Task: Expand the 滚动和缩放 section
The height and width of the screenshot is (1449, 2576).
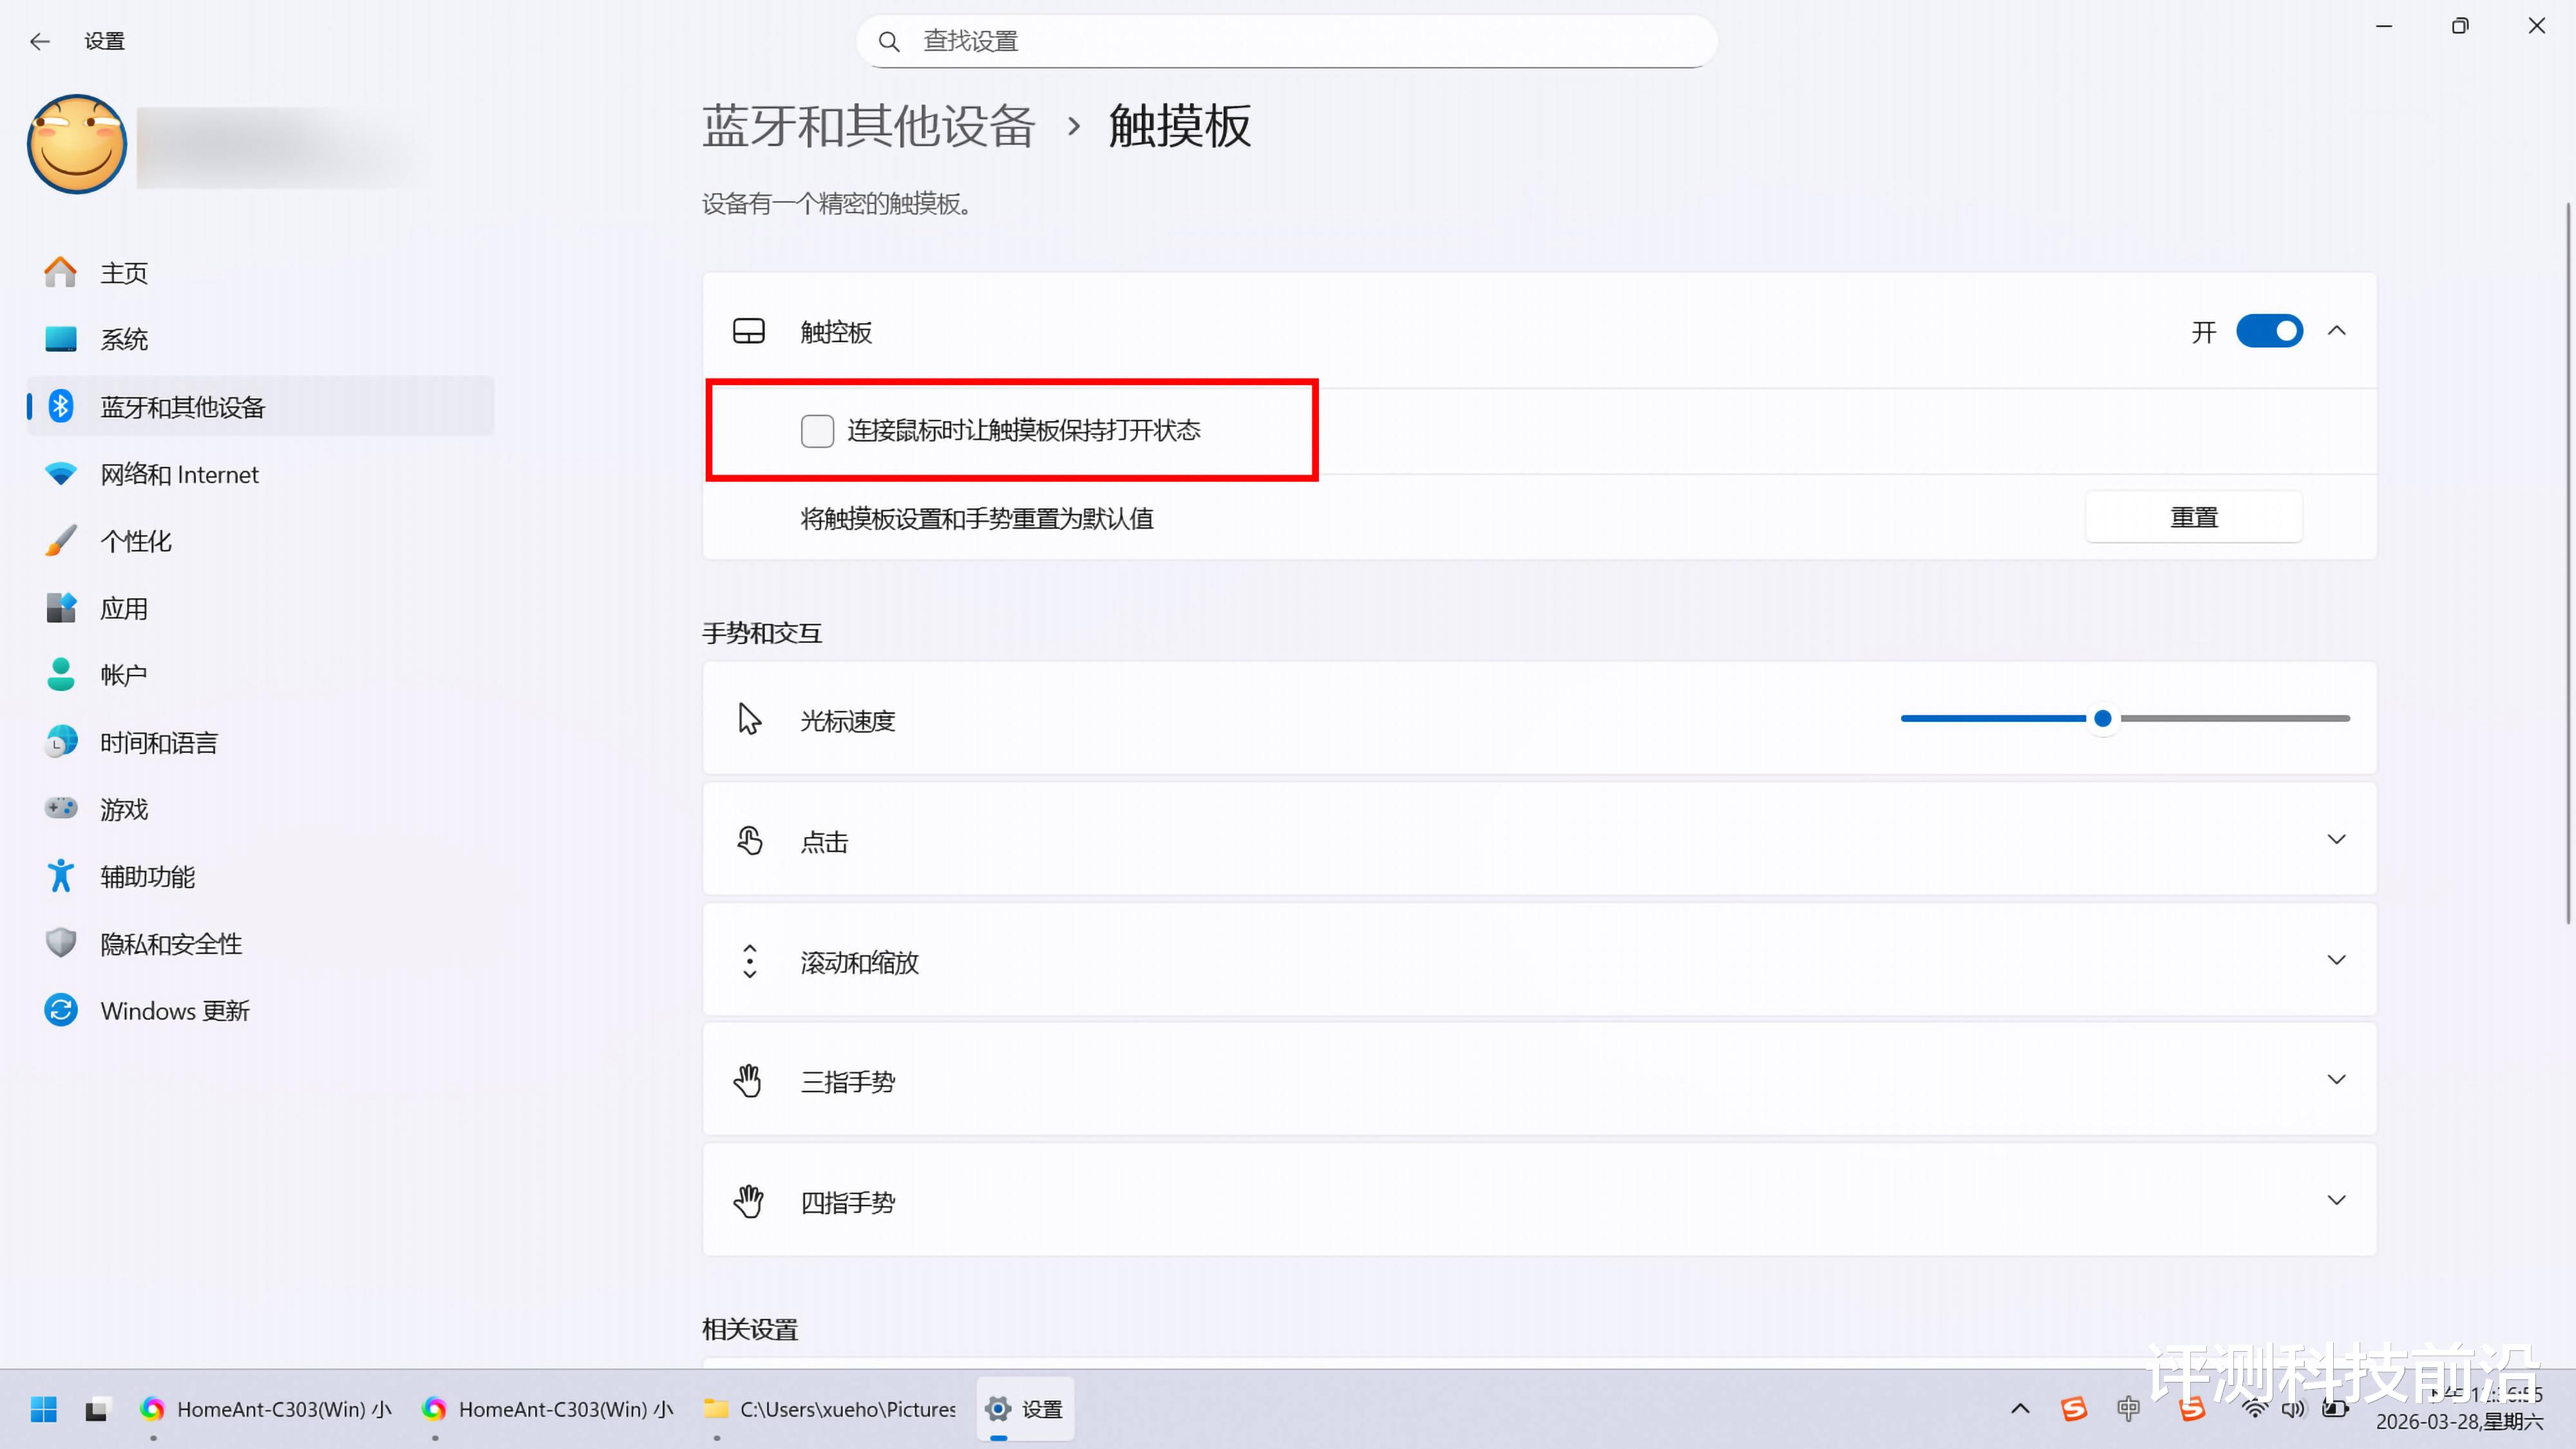Action: [2336, 961]
